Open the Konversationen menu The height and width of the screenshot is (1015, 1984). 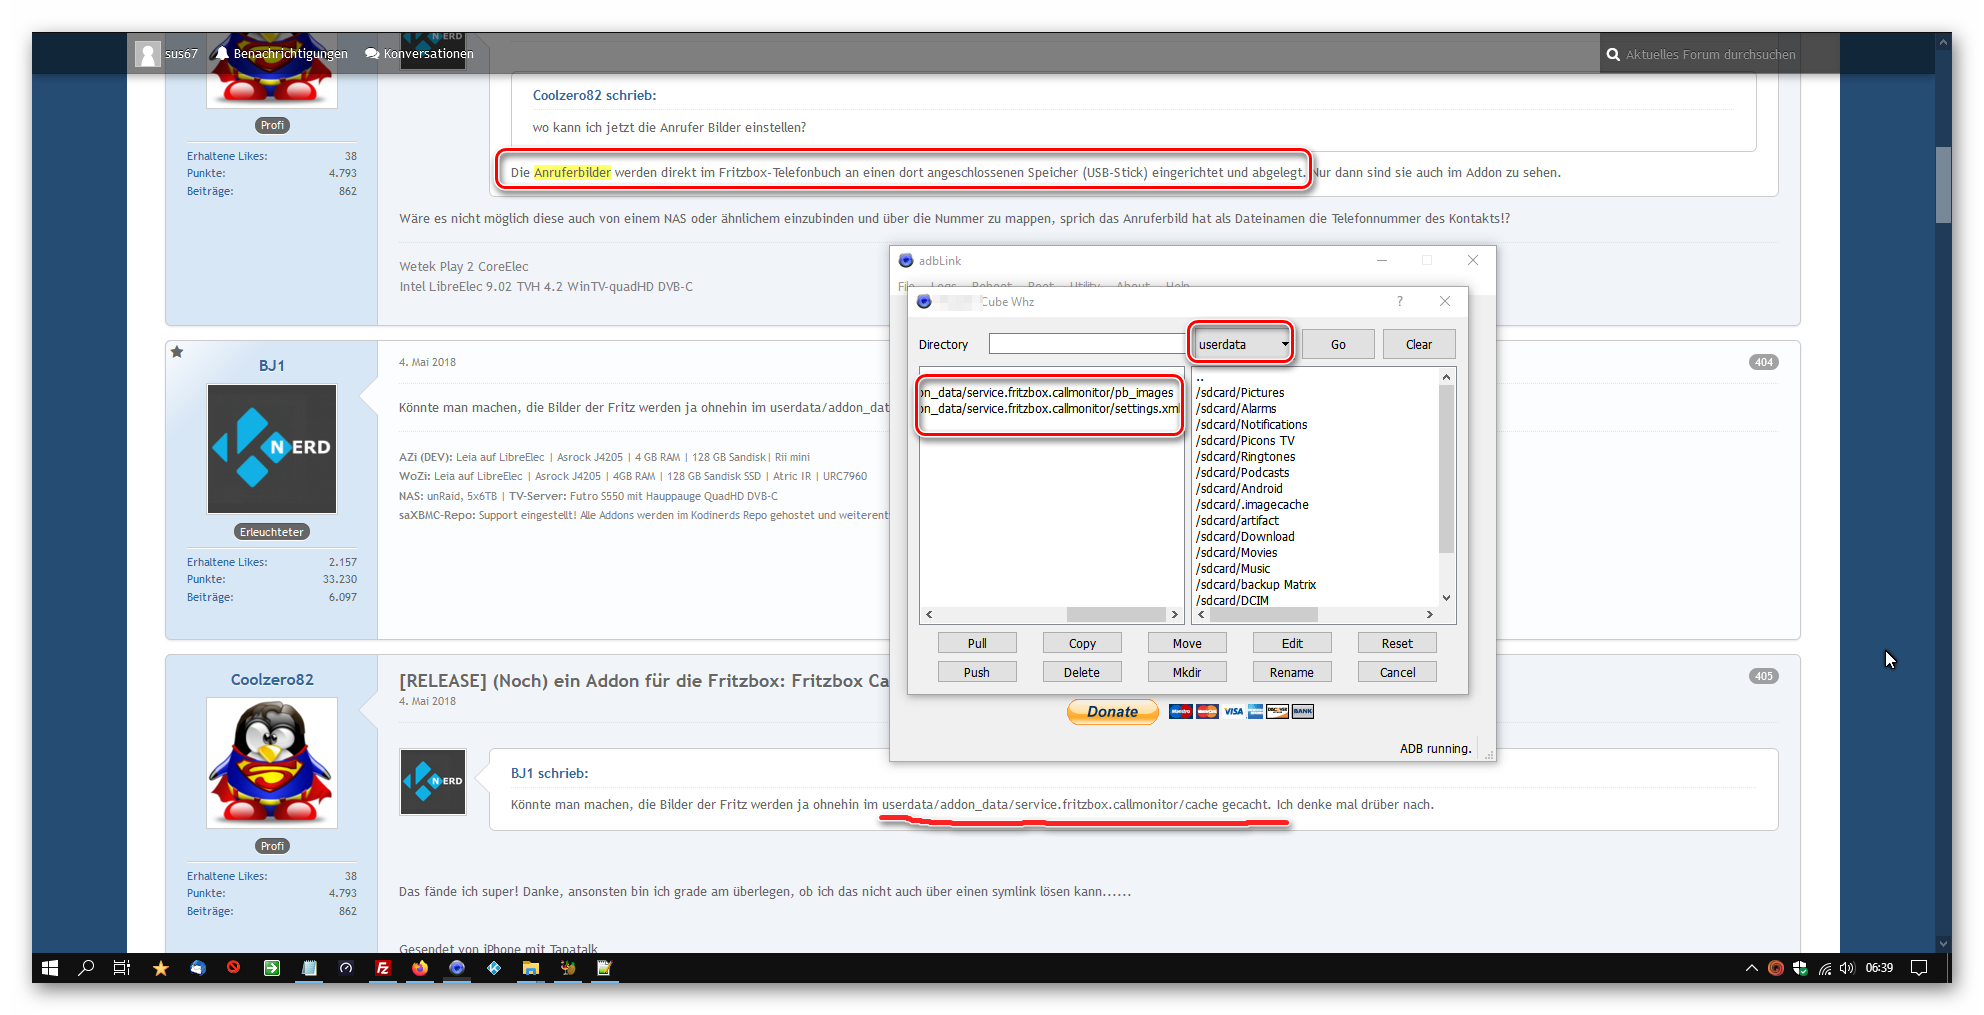(x=419, y=53)
